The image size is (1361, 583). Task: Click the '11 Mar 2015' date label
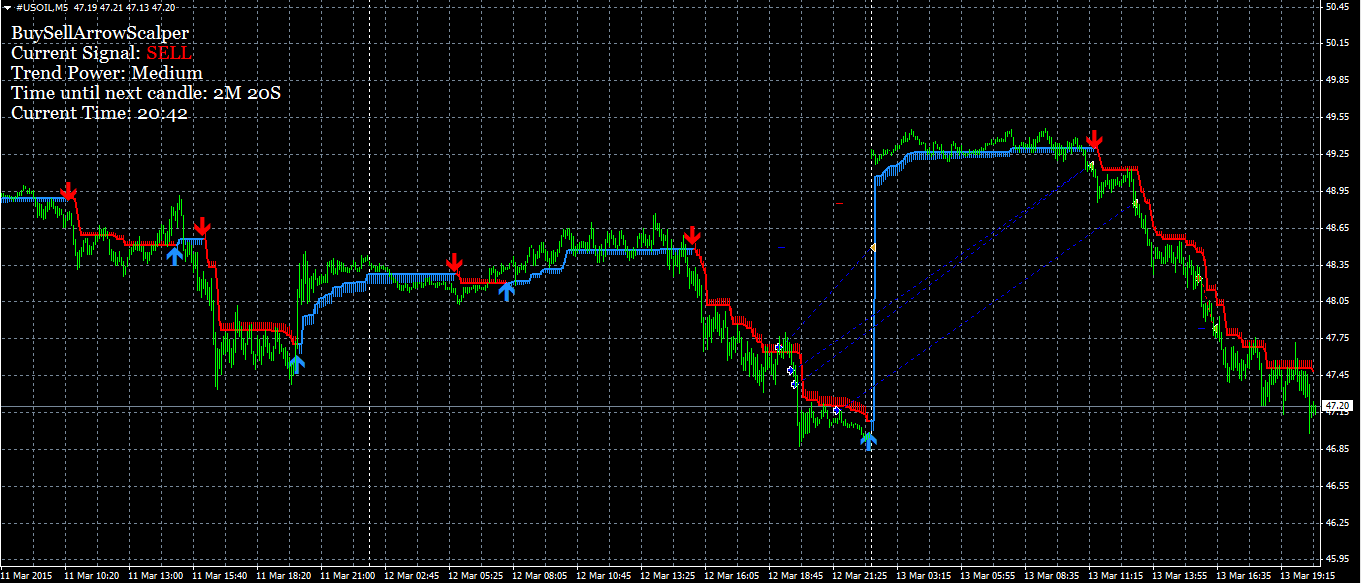coord(26,576)
